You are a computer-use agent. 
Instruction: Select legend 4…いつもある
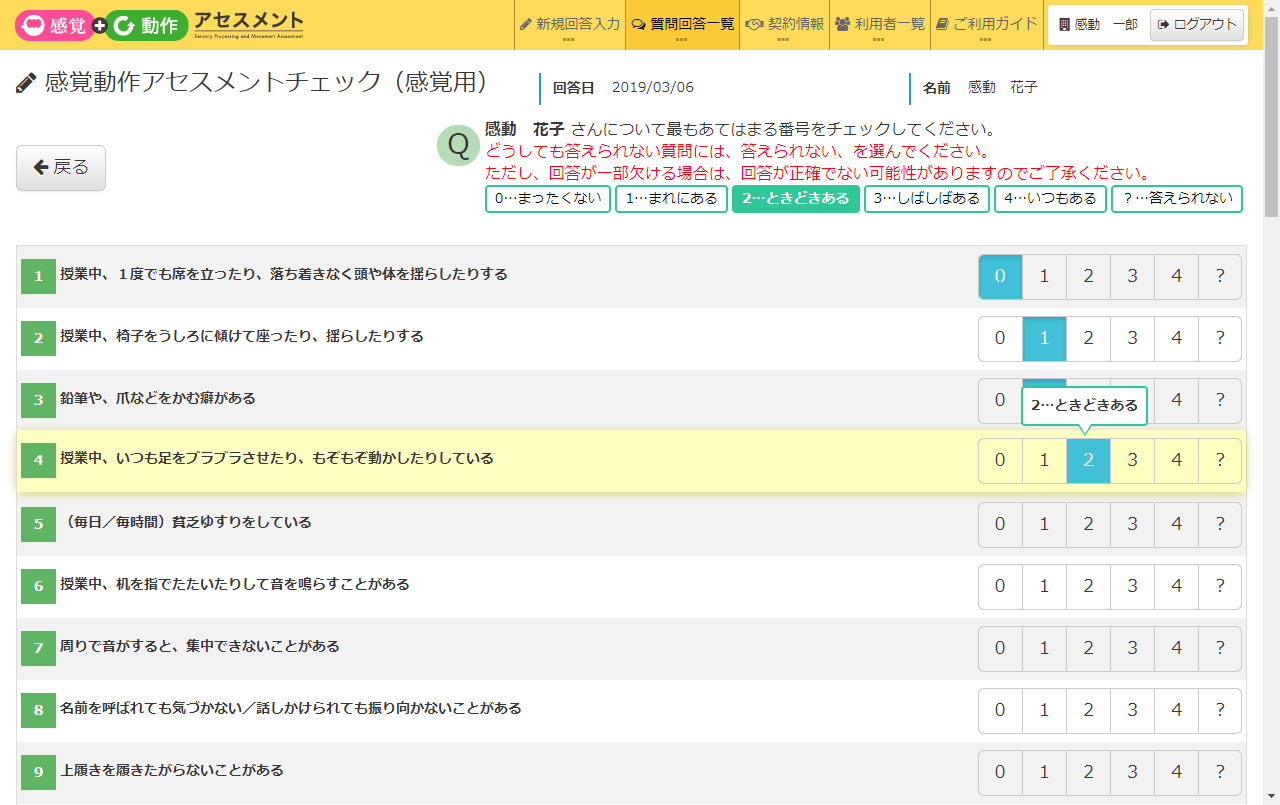(x=1050, y=198)
